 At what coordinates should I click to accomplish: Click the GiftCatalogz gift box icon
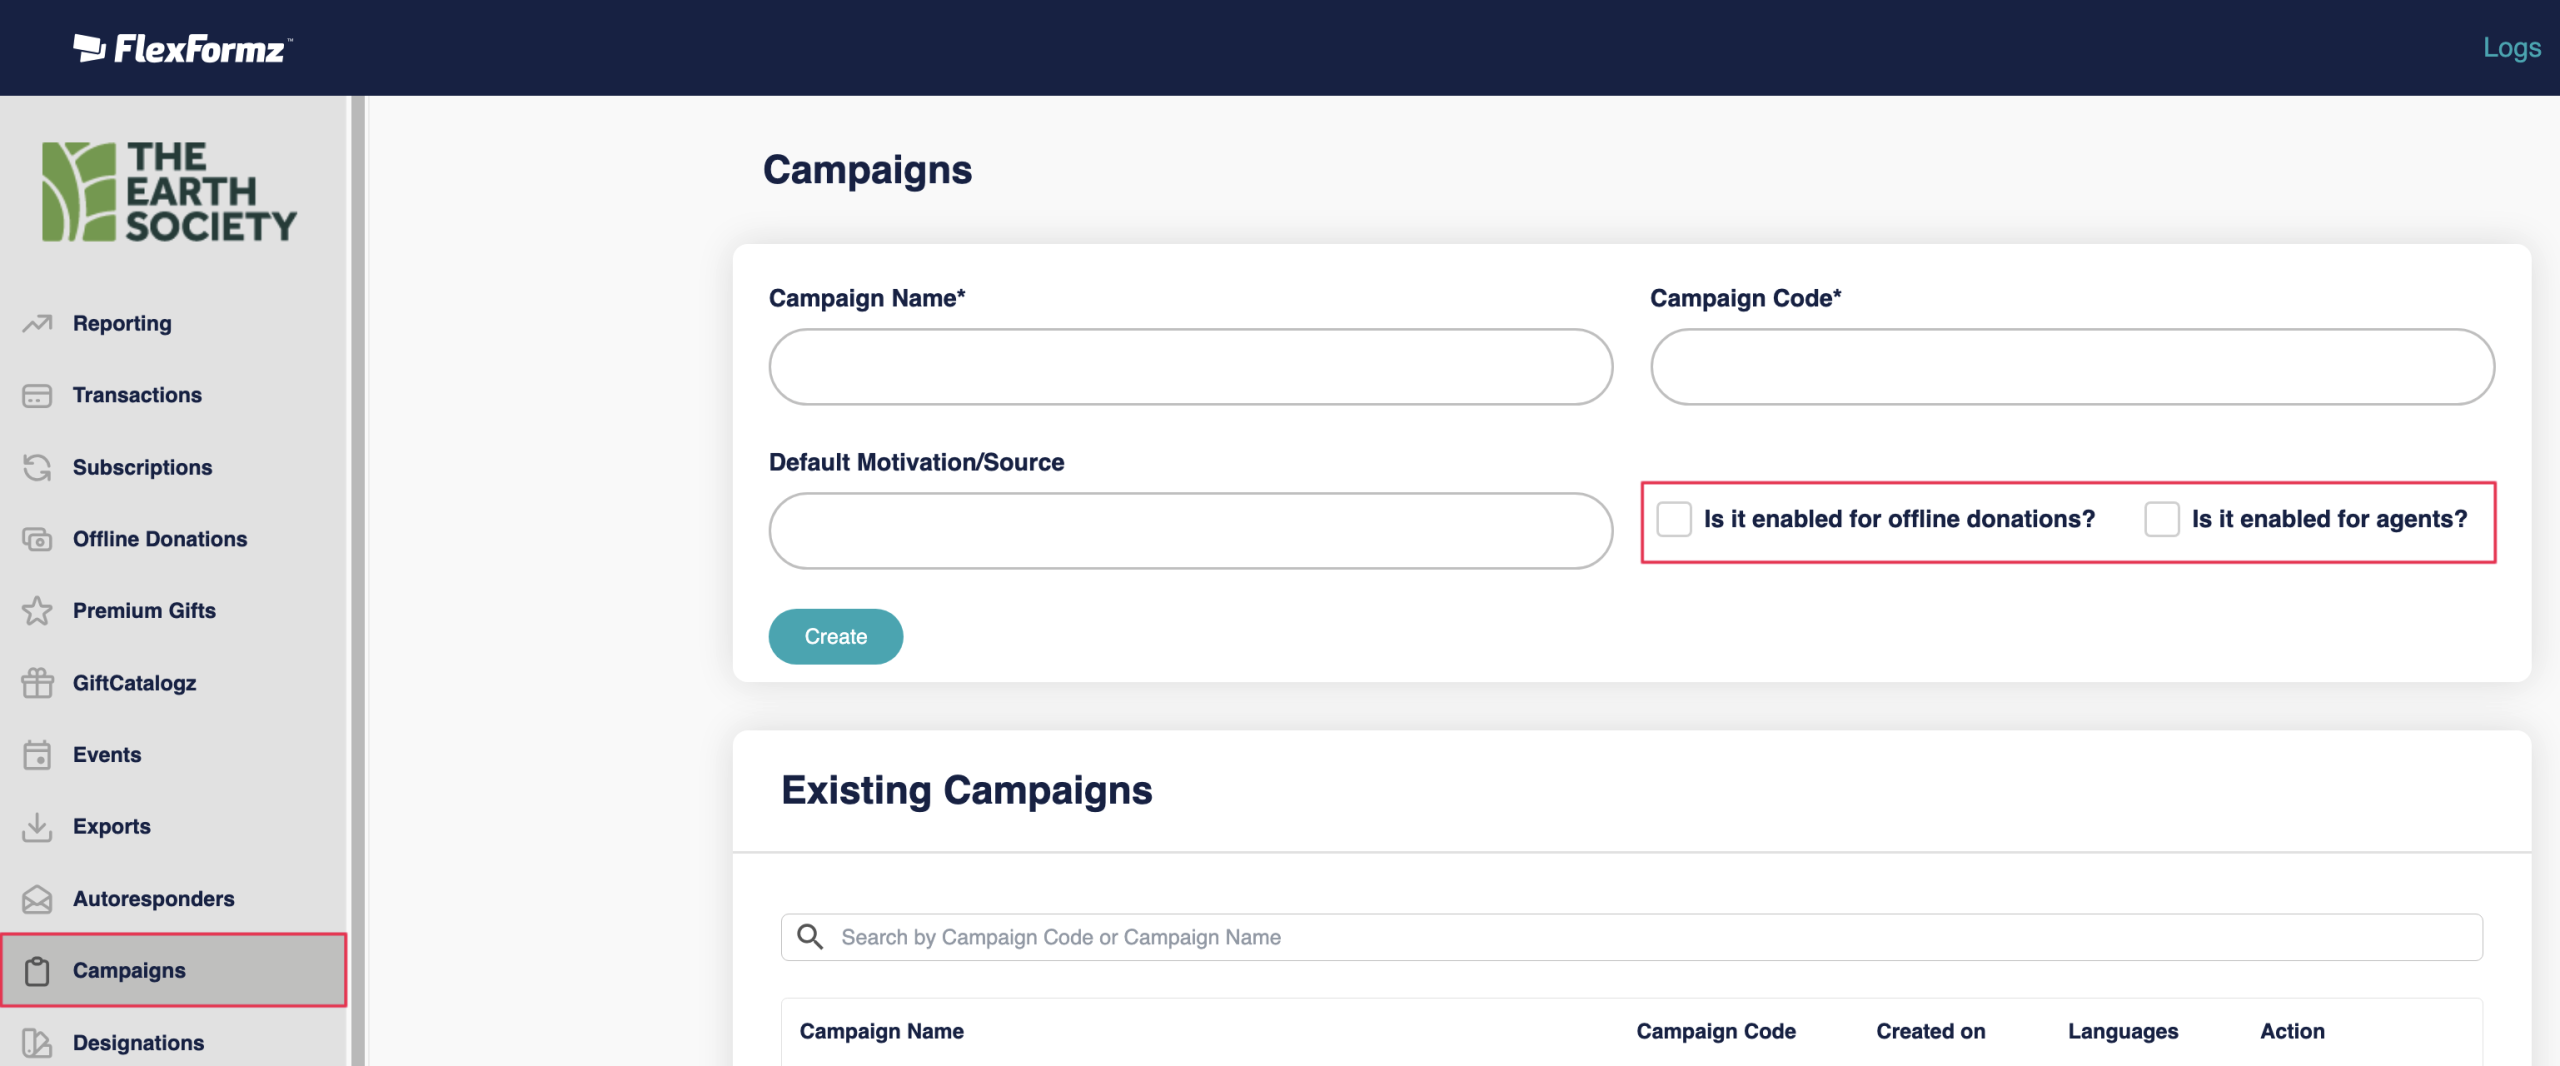[37, 683]
